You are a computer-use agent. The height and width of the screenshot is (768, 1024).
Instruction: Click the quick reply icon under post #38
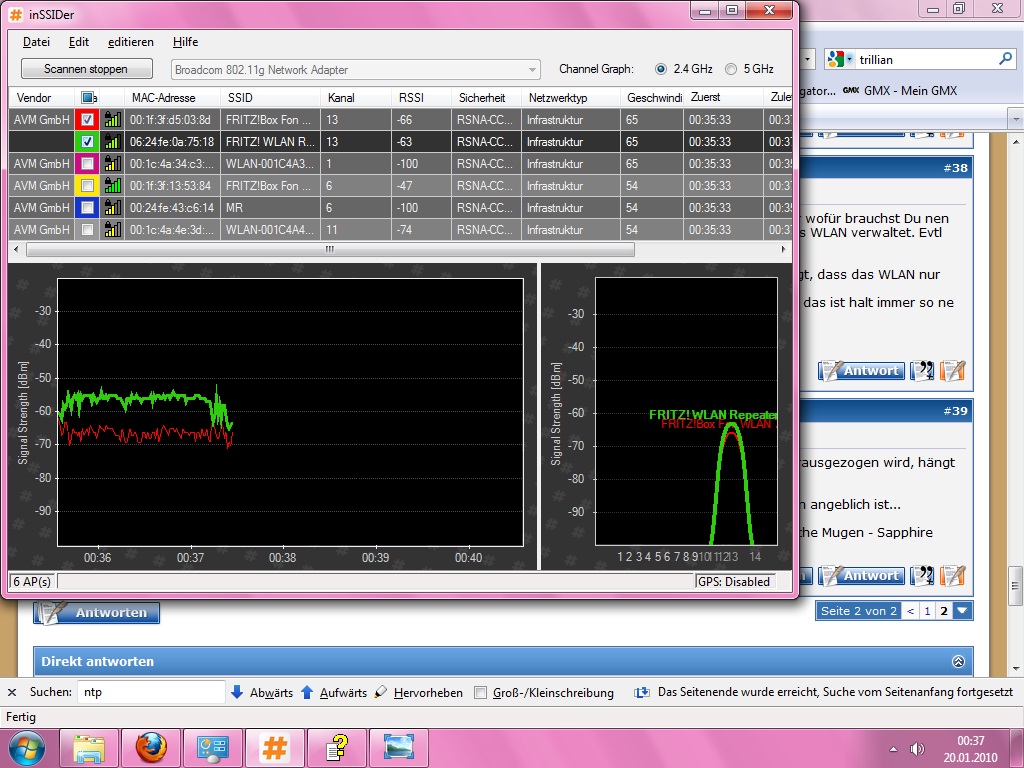(952, 370)
